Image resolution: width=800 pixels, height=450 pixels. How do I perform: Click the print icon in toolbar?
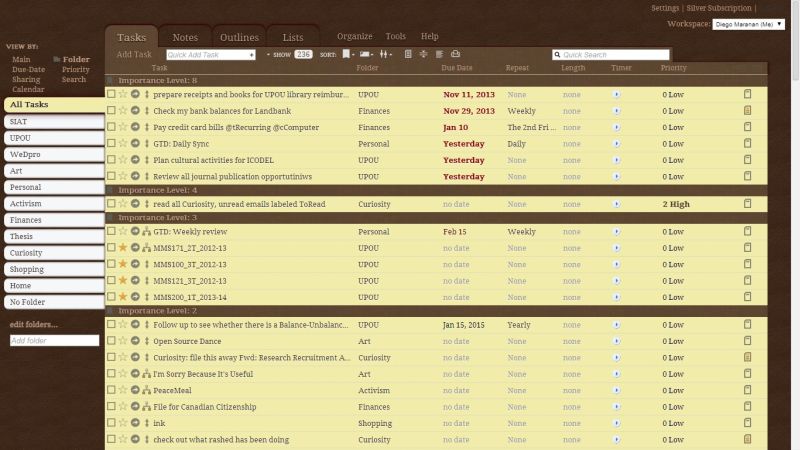click(455, 54)
